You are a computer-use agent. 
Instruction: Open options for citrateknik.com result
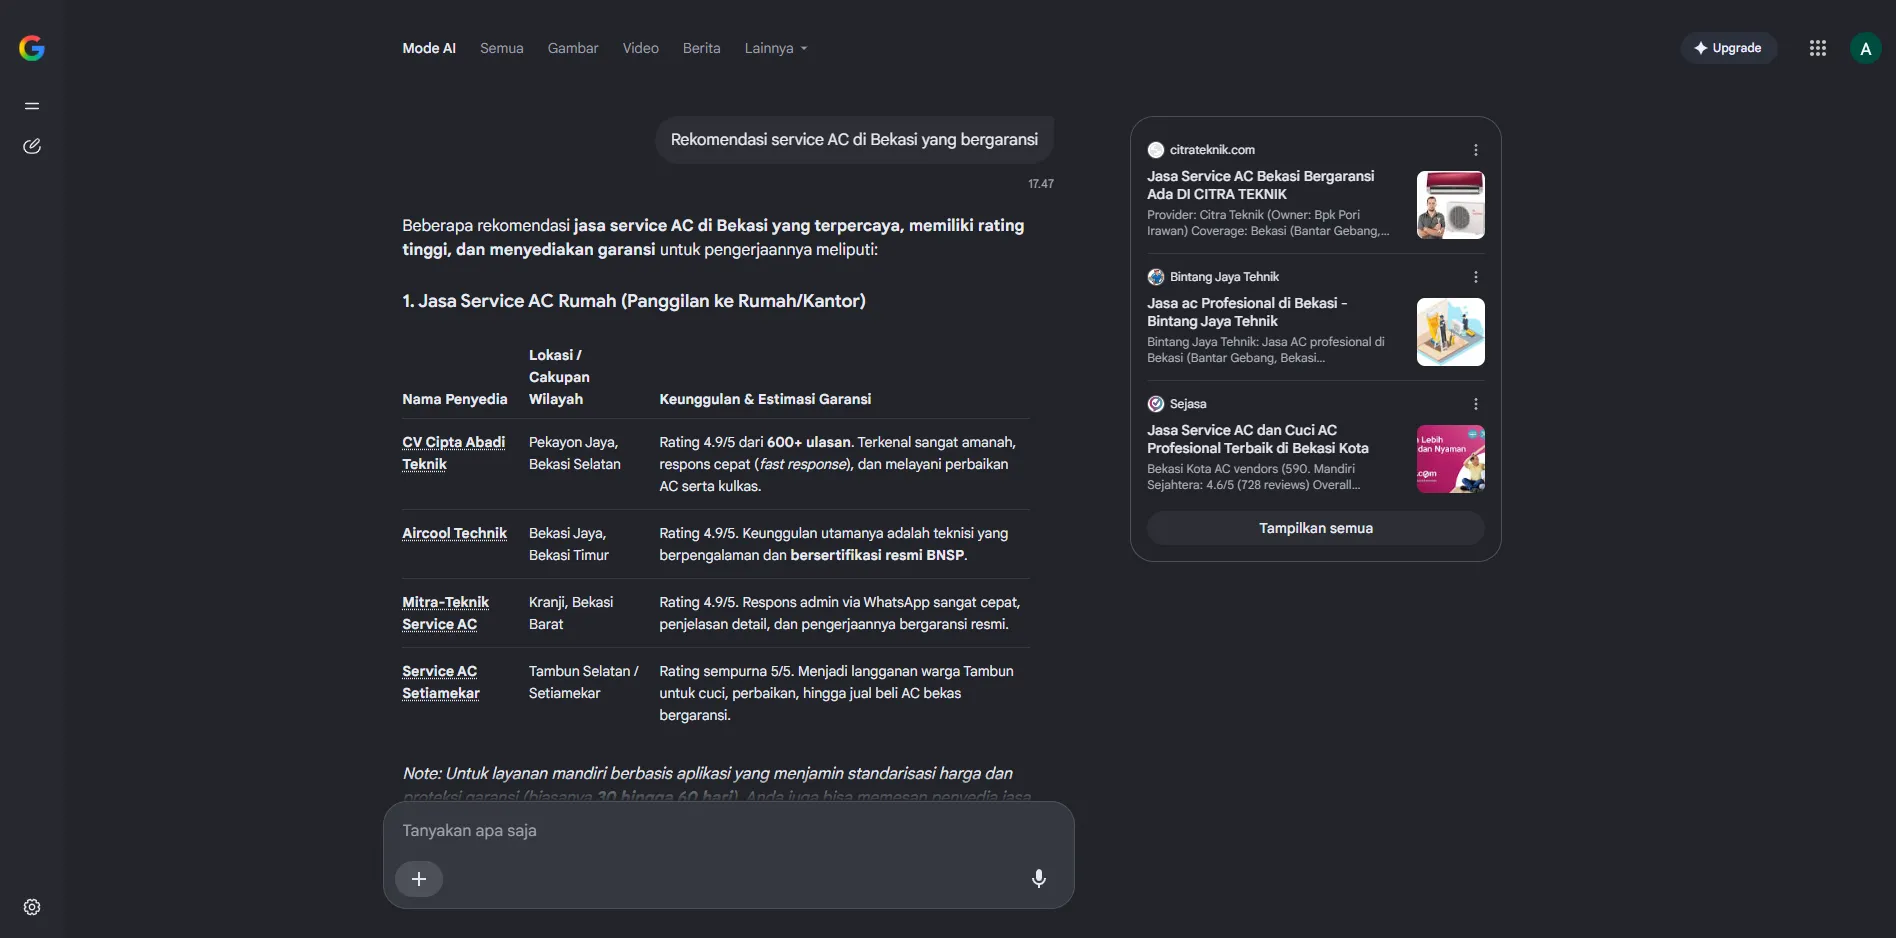point(1476,150)
